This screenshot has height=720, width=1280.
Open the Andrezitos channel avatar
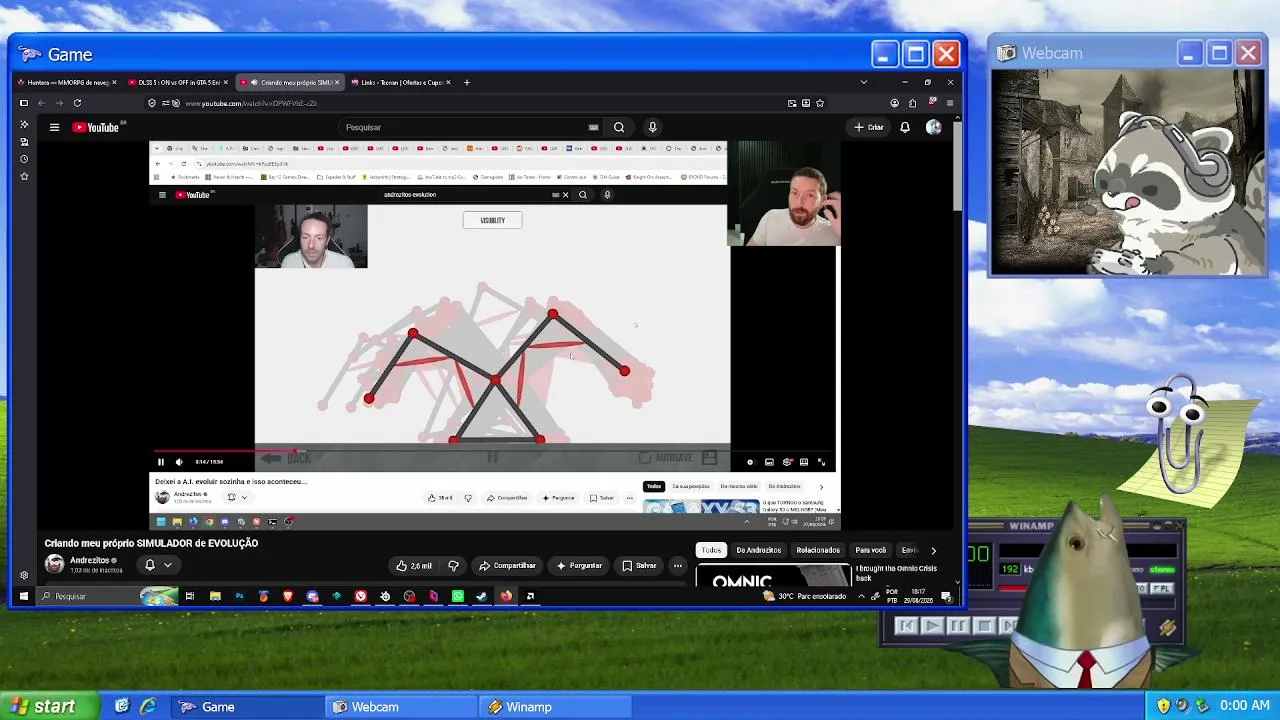click(54, 565)
